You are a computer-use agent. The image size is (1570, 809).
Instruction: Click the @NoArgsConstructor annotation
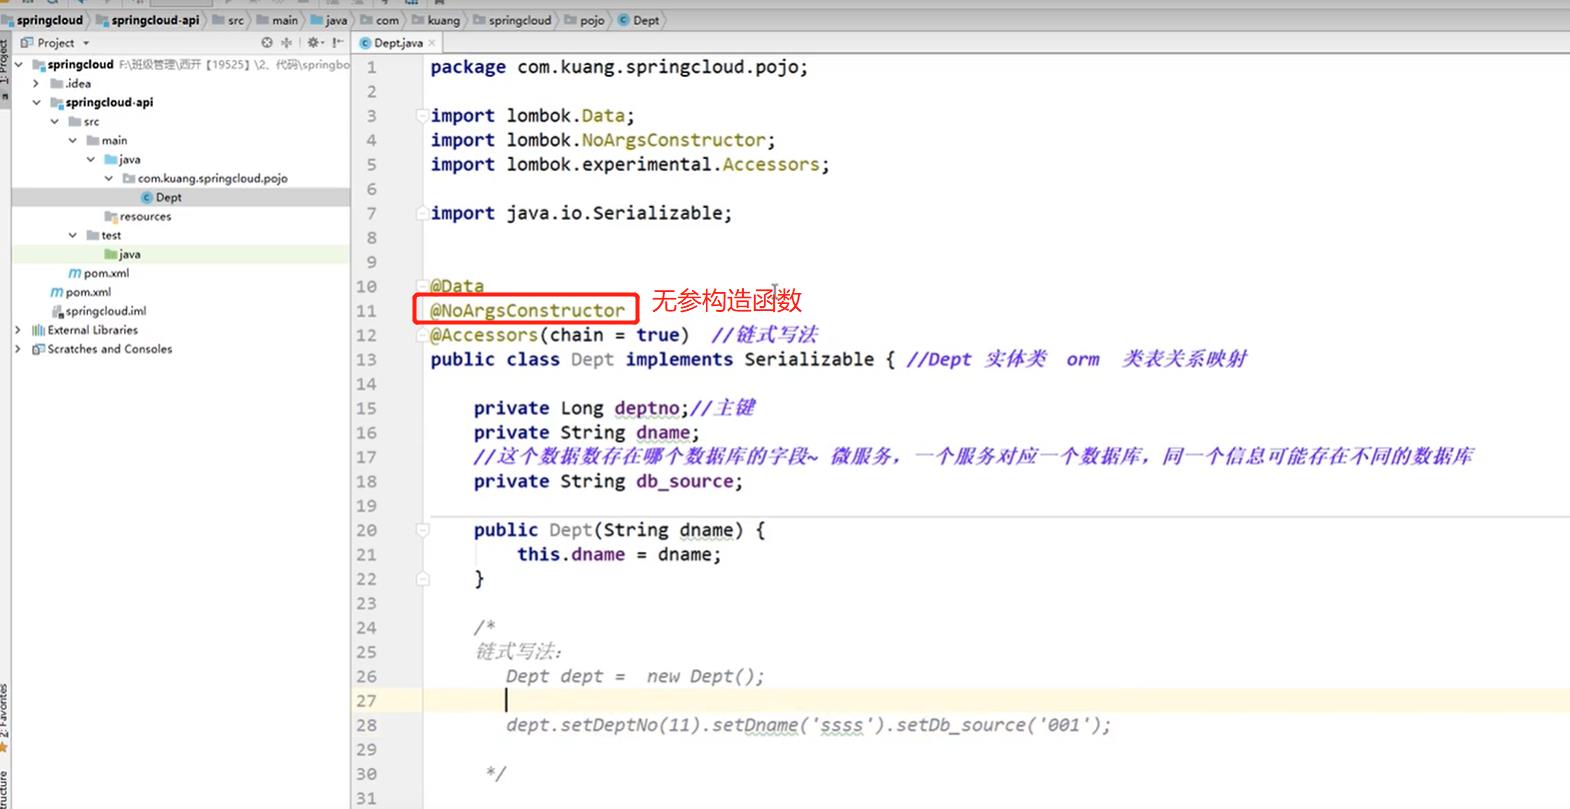tap(527, 310)
